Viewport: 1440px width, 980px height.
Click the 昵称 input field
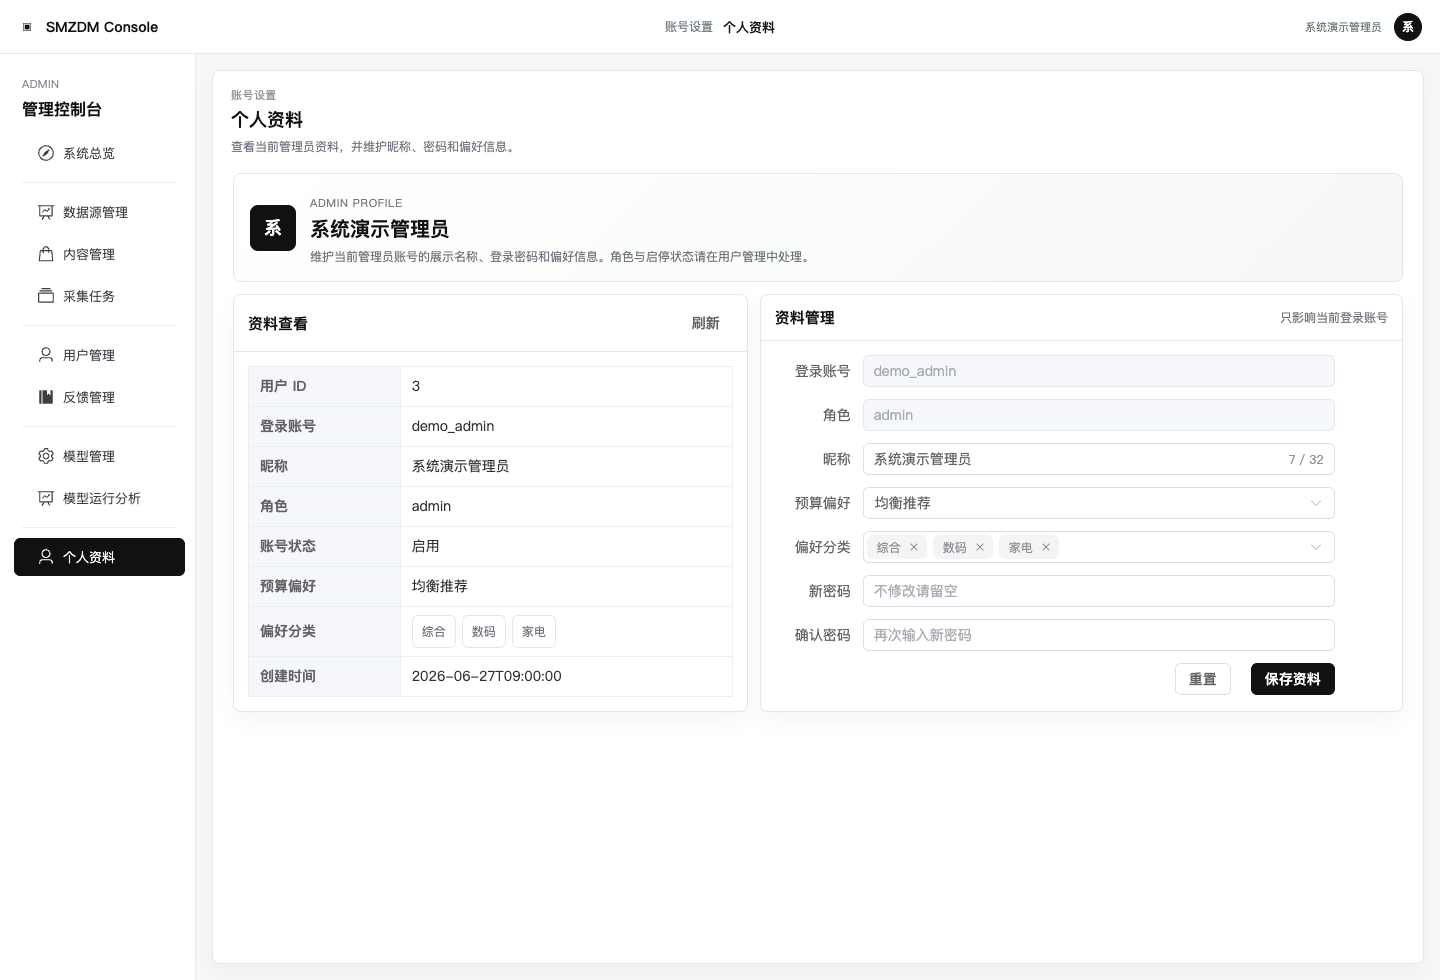coord(1098,459)
